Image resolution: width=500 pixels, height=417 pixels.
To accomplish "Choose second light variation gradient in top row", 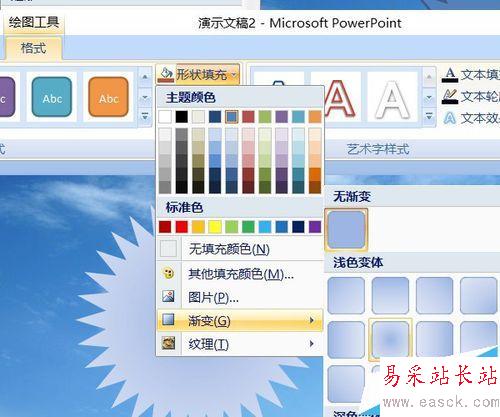I will click(390, 296).
